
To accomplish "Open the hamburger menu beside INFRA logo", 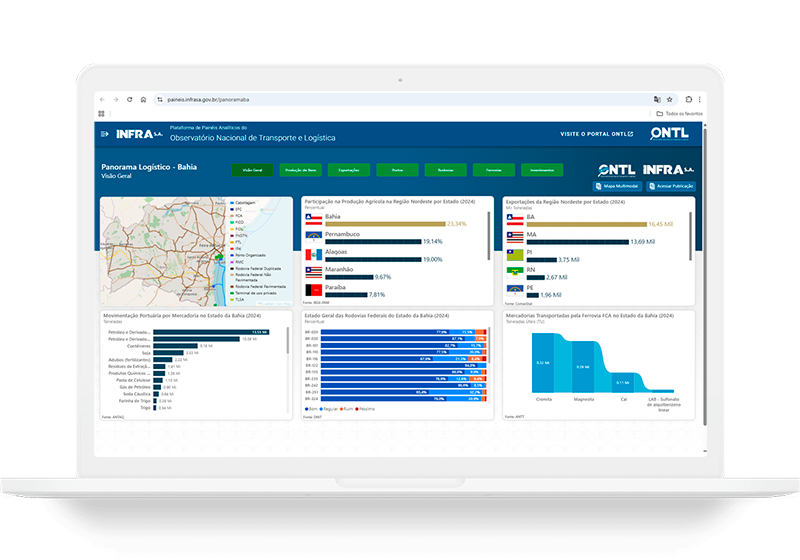I will 103,134.
